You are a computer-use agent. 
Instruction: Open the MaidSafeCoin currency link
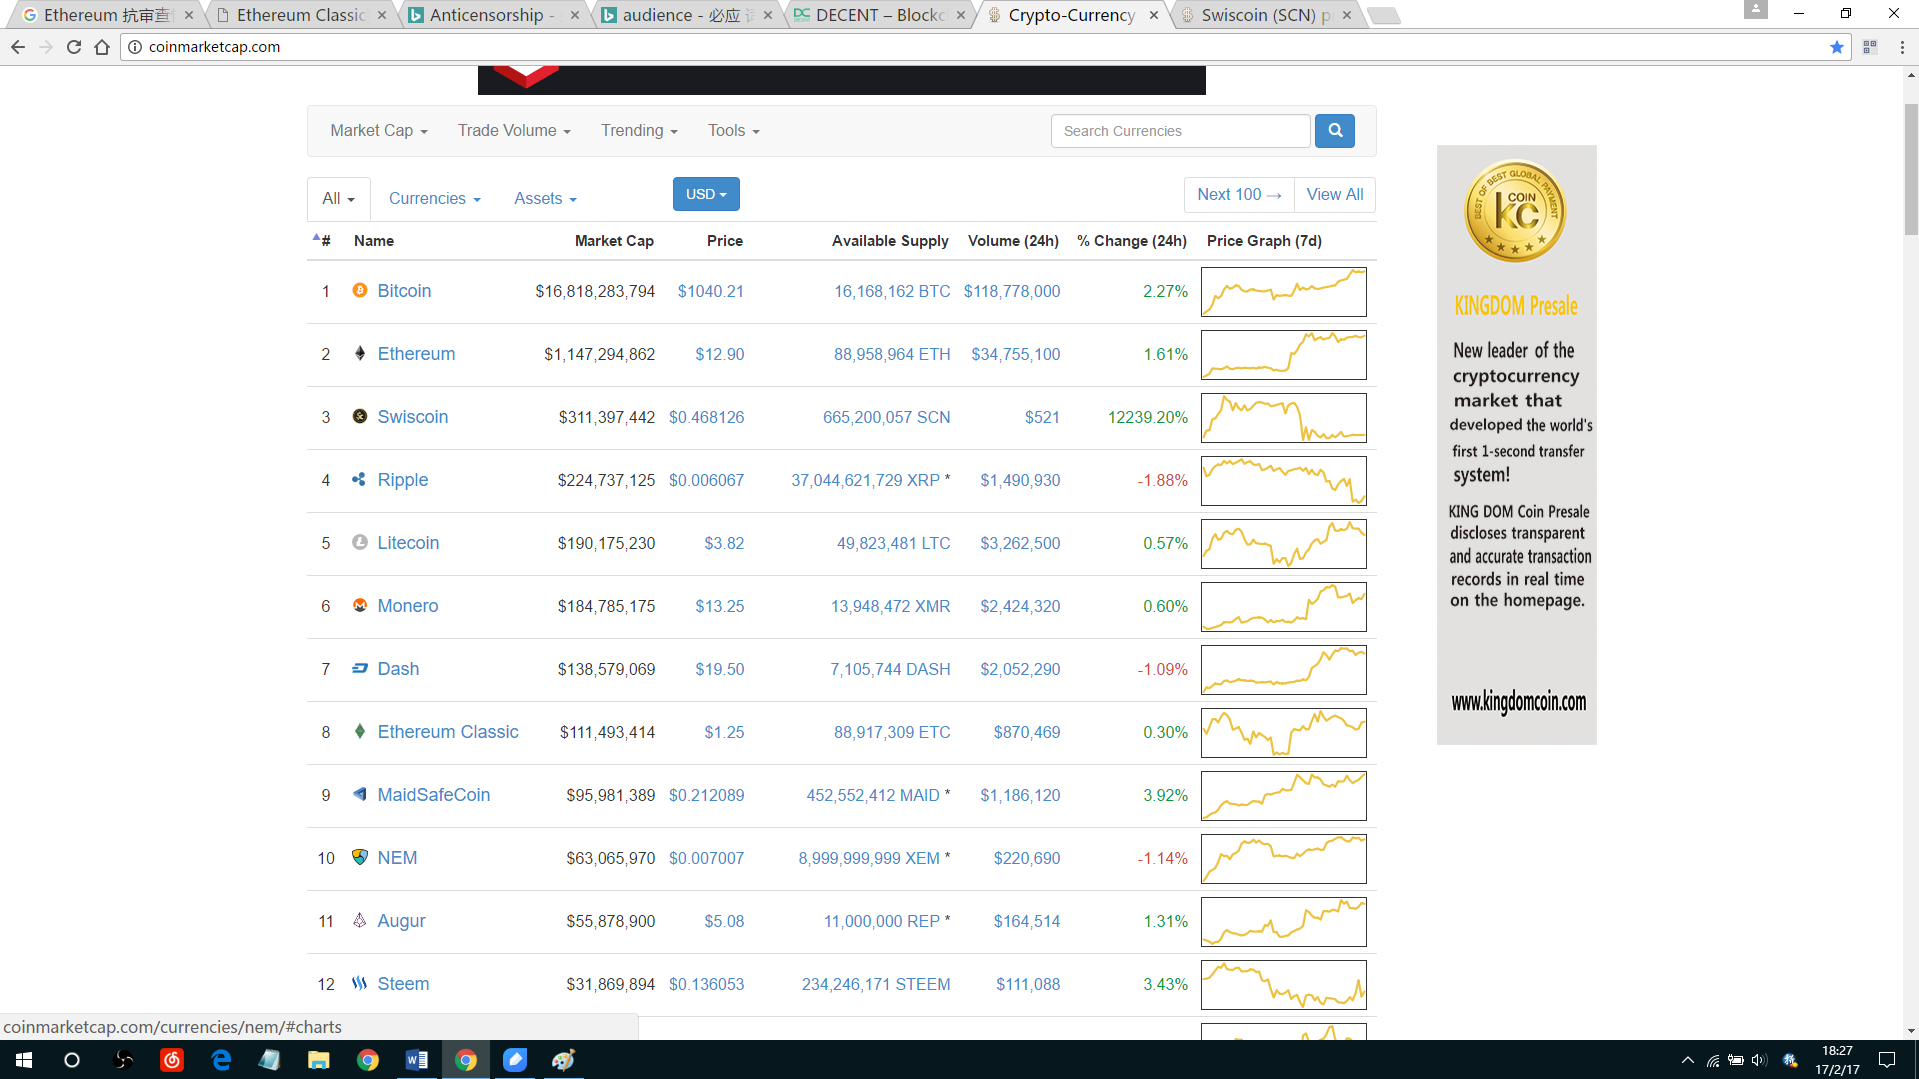click(434, 795)
